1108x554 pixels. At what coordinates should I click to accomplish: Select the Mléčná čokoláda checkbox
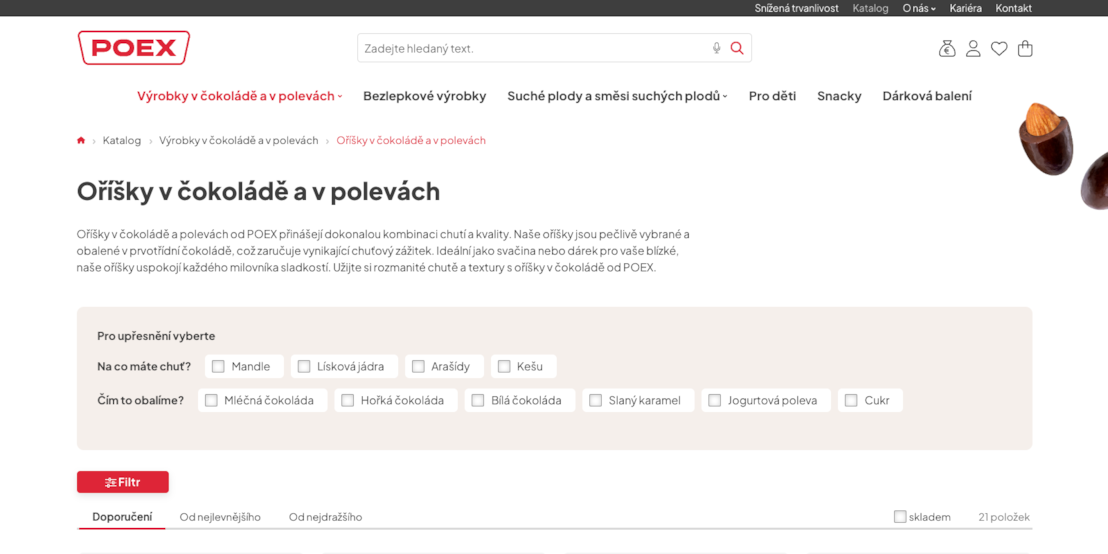(211, 401)
